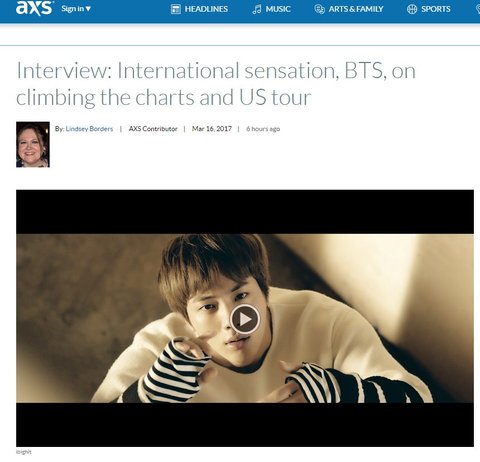Click the Music note icon
Image resolution: width=480 pixels, height=462 pixels.
point(257,9)
